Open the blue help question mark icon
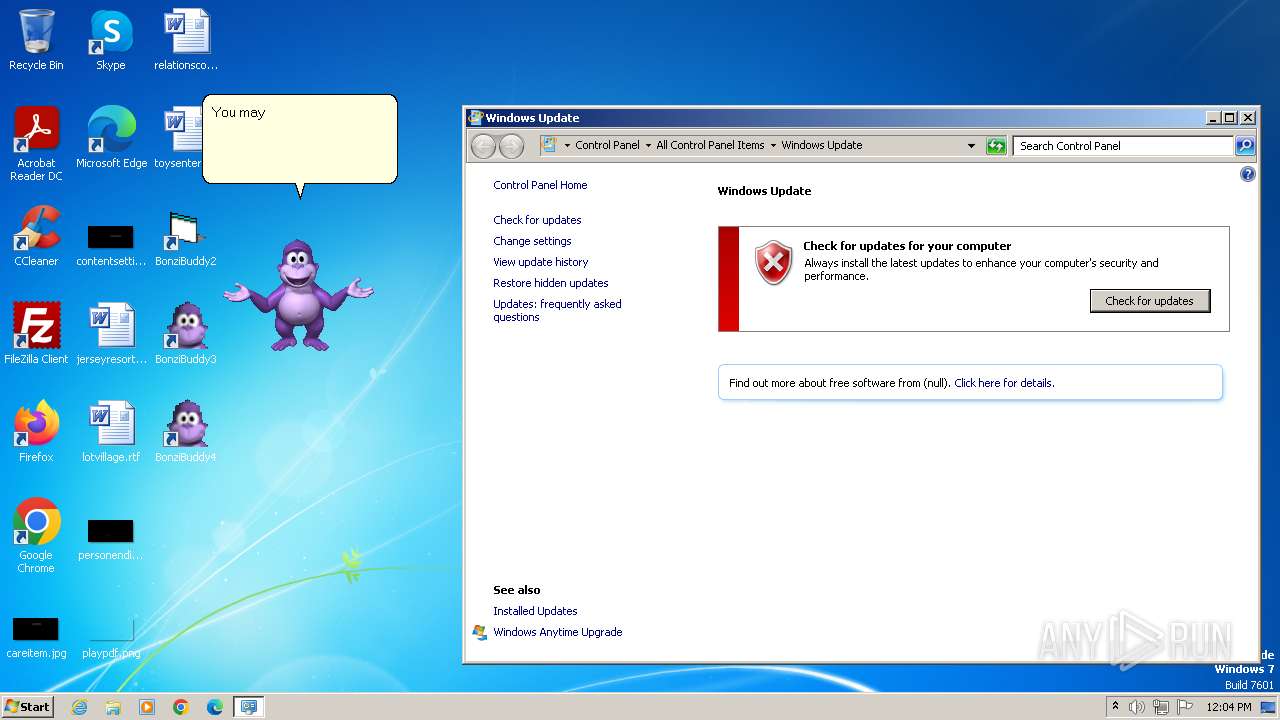Image resolution: width=1280 pixels, height=720 pixels. coord(1247,174)
